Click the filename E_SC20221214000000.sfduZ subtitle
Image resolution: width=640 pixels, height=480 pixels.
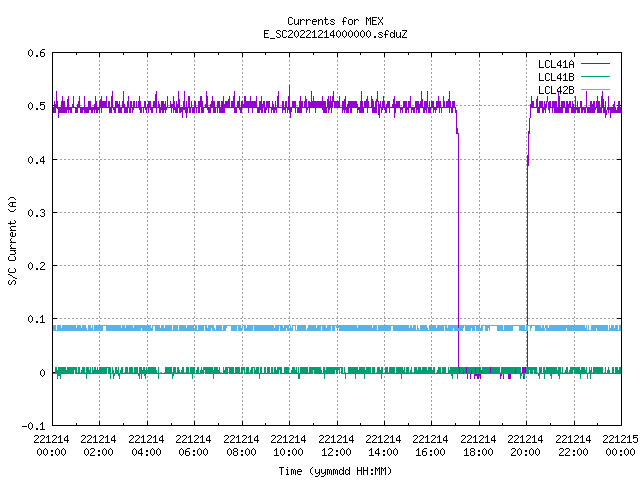pyautogui.click(x=335, y=34)
